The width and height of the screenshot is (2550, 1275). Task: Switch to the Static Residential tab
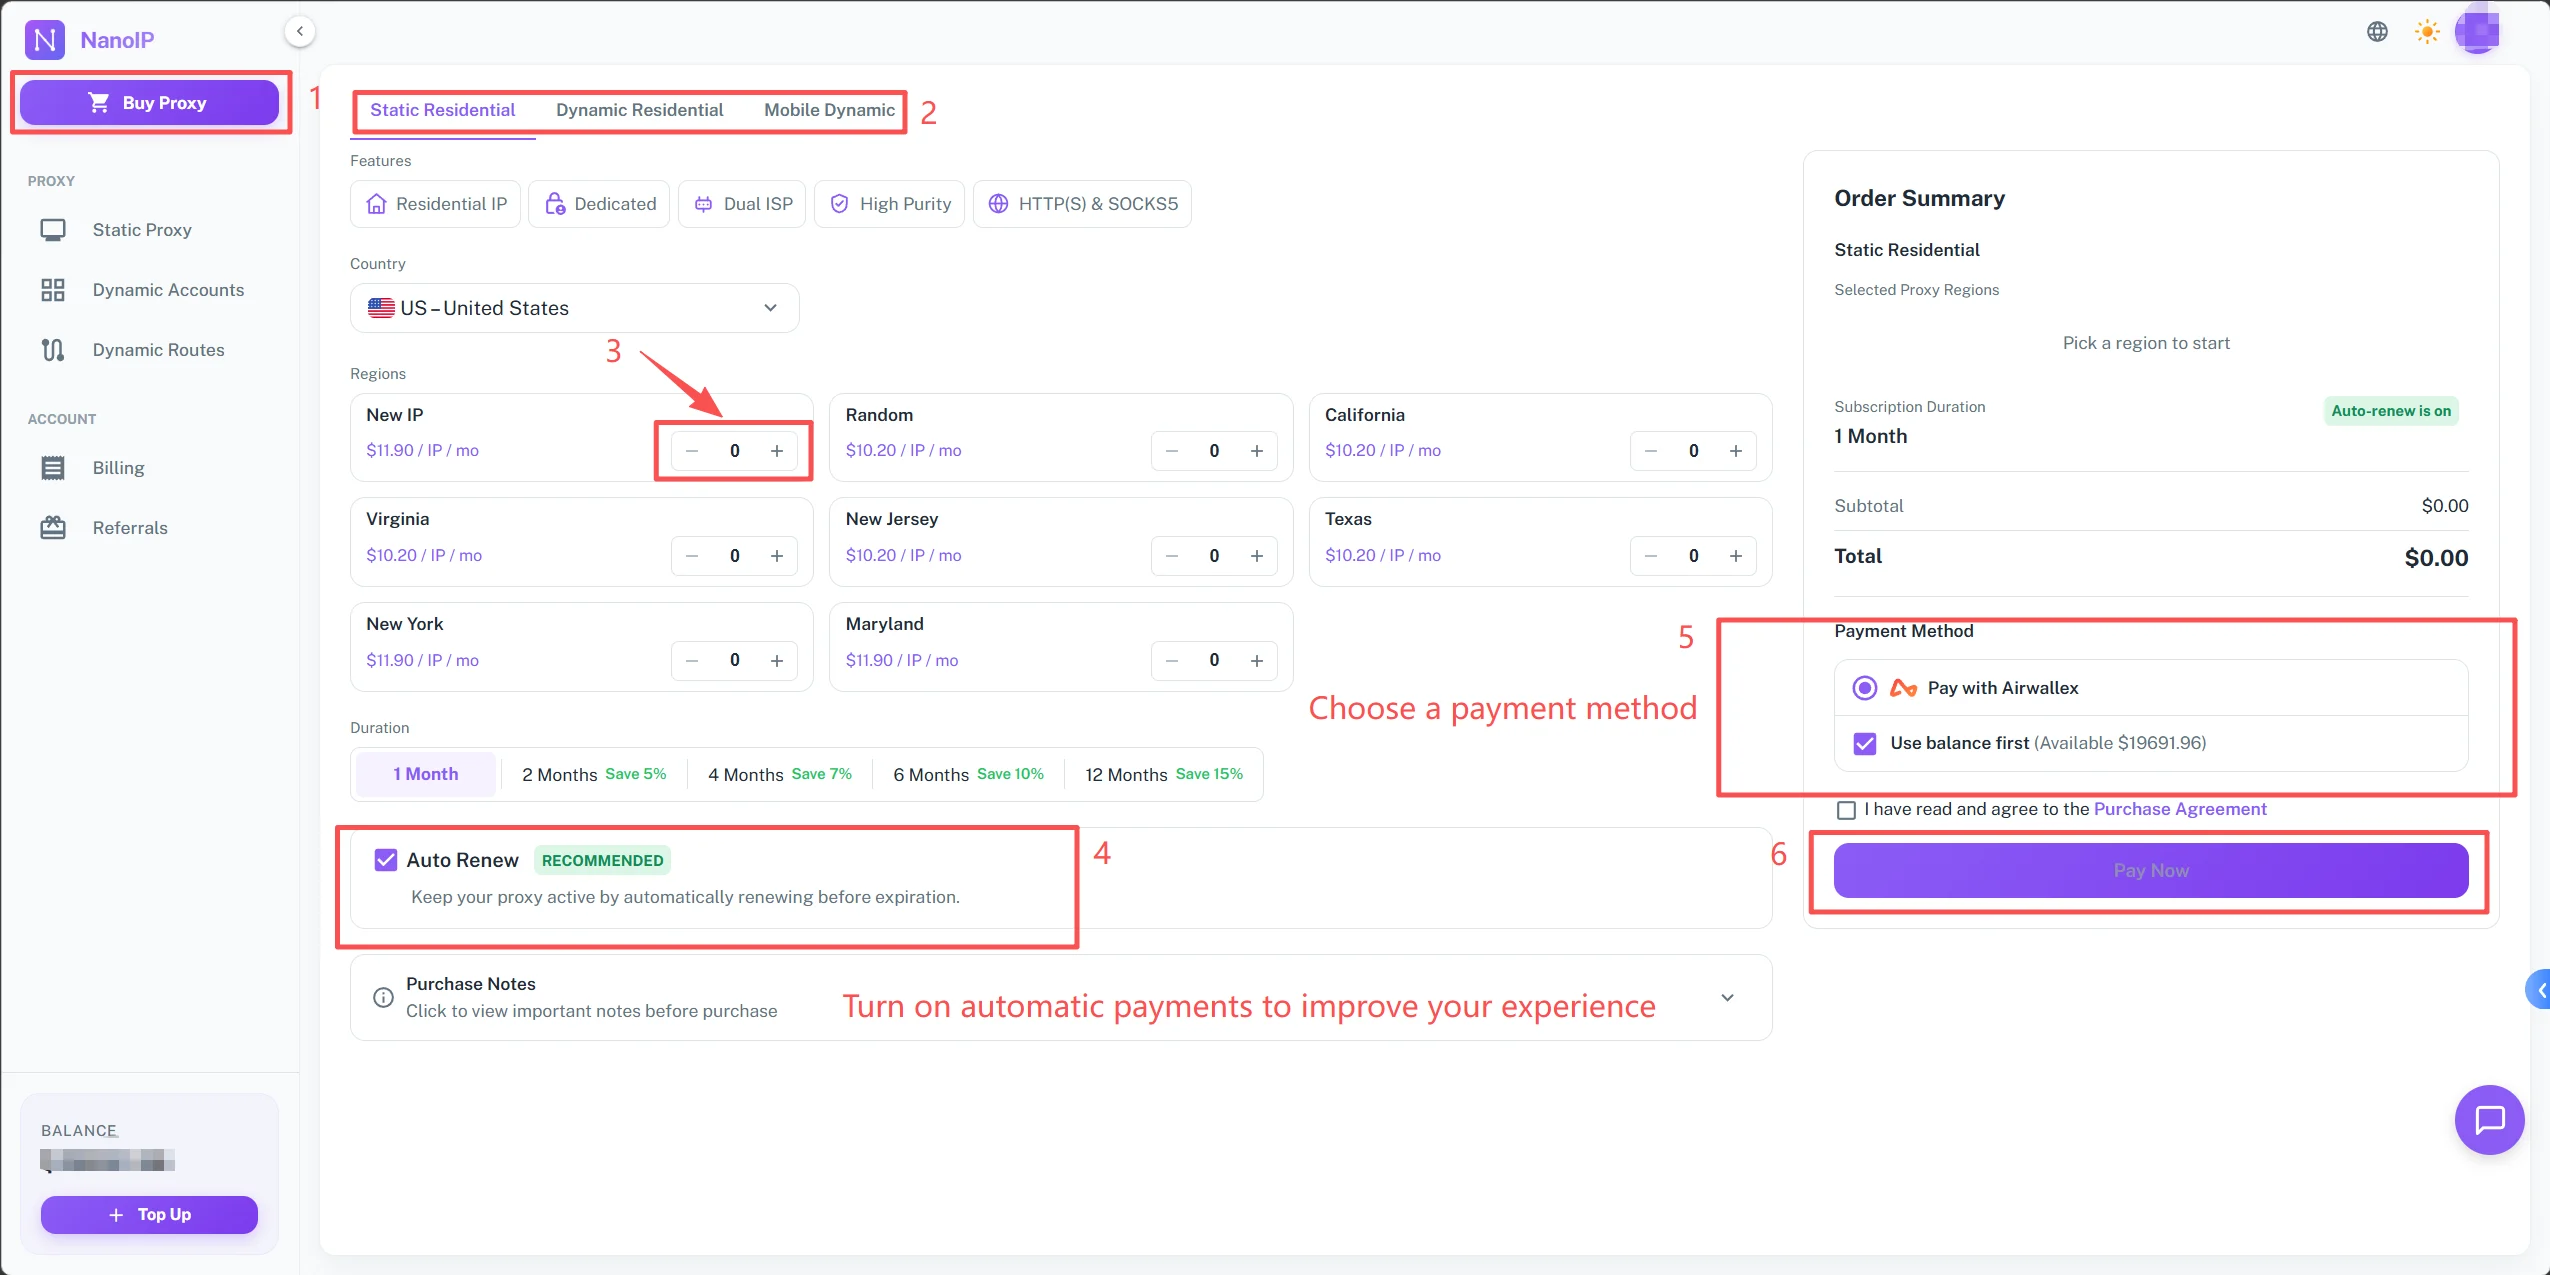coord(442,110)
